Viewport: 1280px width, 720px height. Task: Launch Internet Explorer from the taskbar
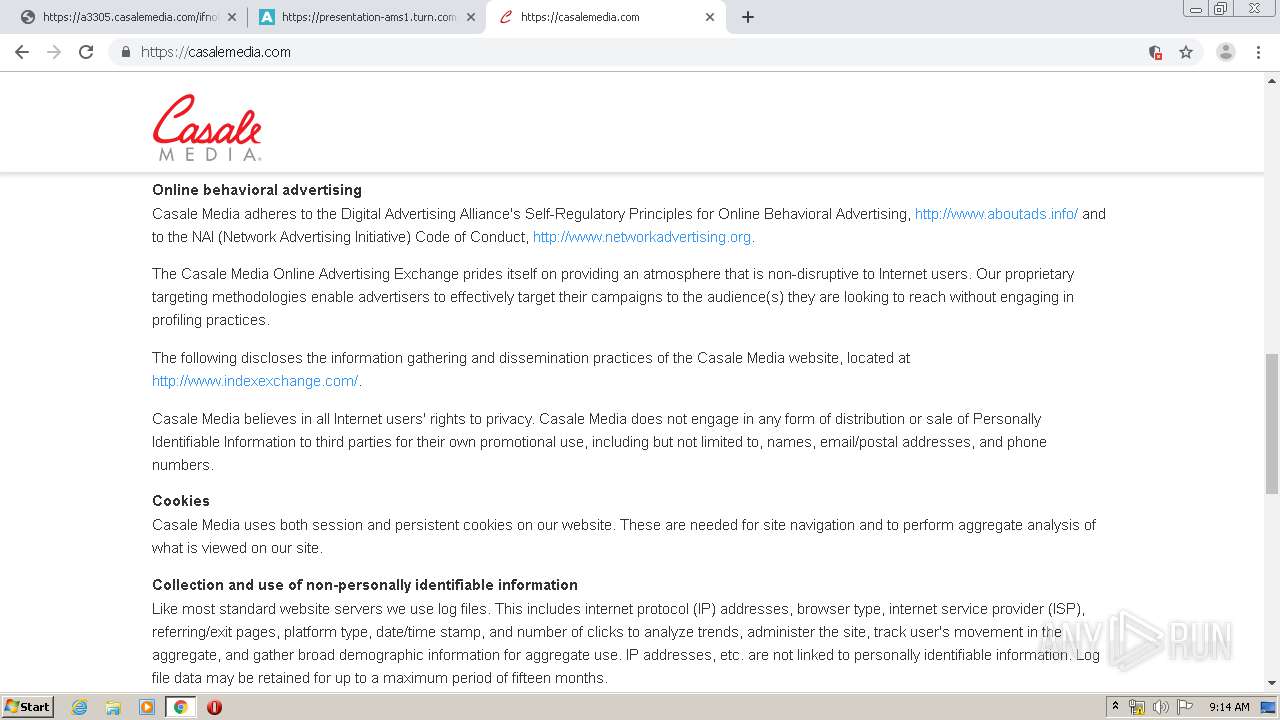click(x=80, y=707)
